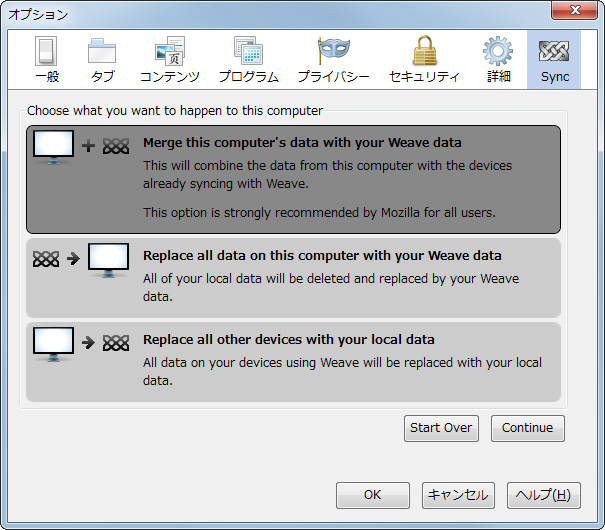
Task: Open help with ヘルプ(H) button
Action: pos(543,495)
